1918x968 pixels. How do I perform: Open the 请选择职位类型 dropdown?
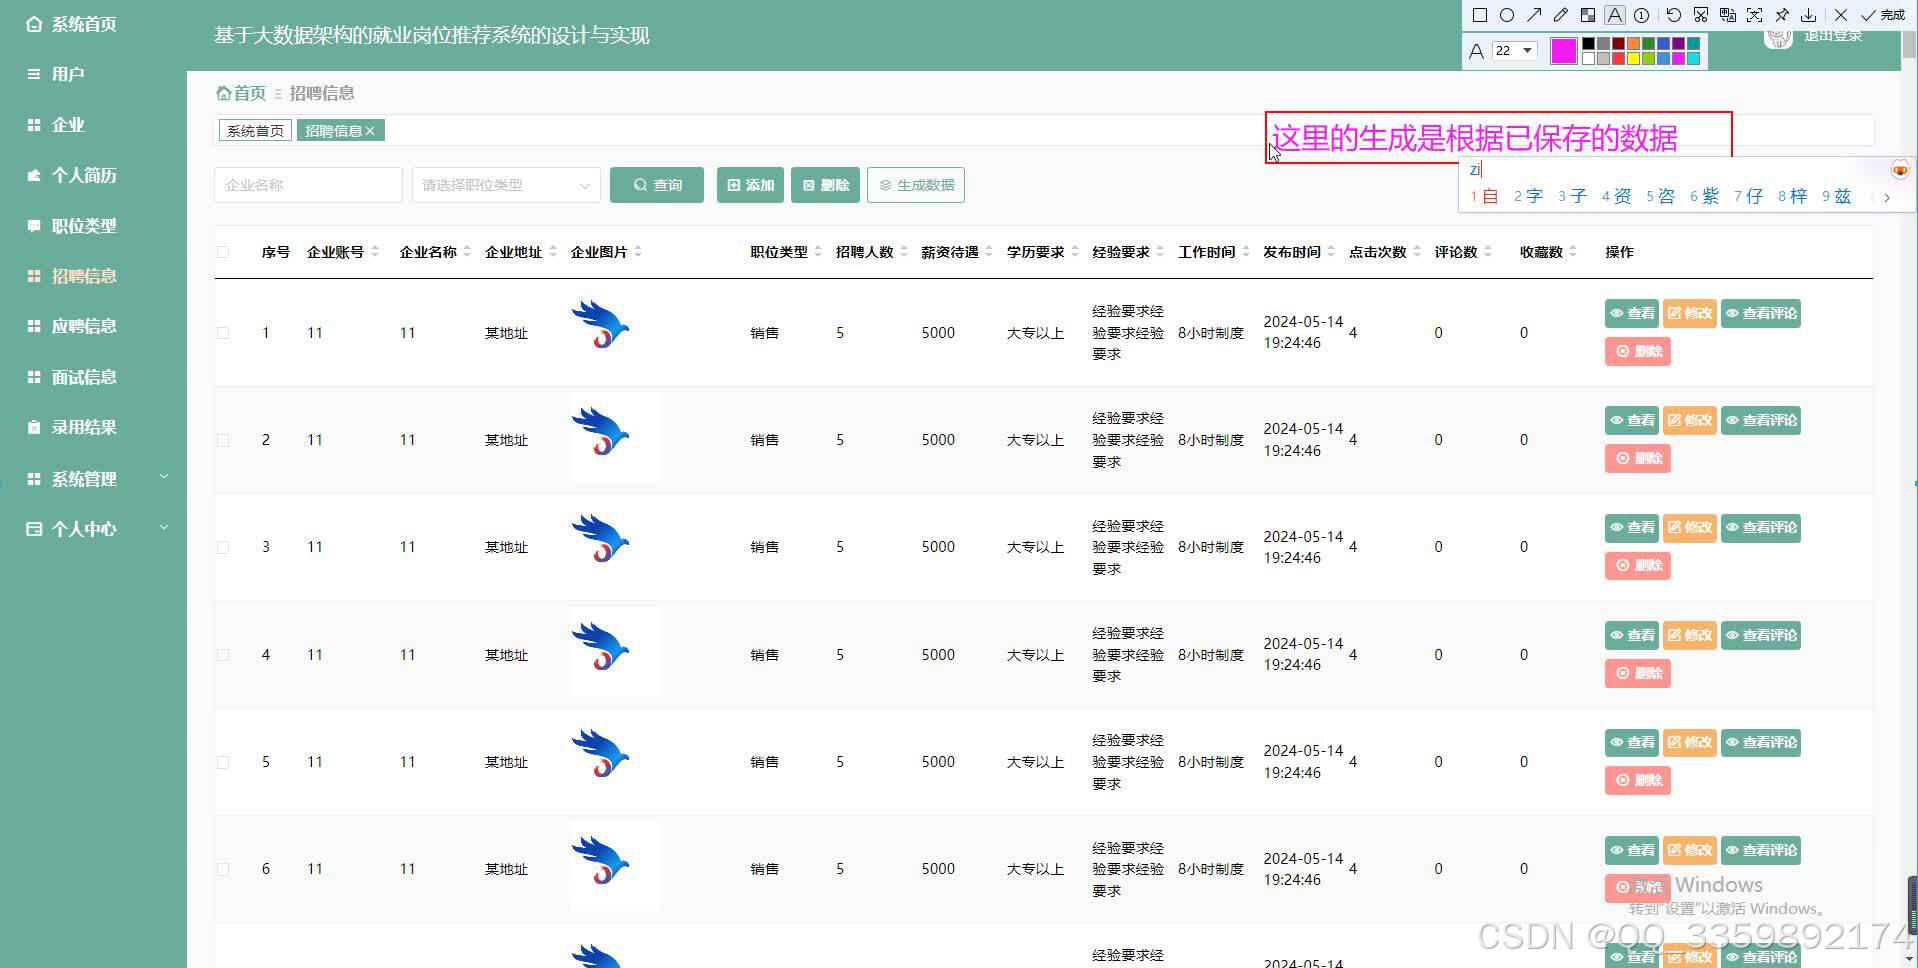506,185
